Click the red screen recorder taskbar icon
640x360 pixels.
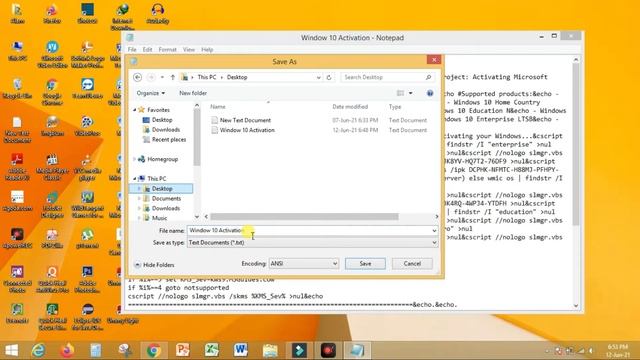pos(328,351)
